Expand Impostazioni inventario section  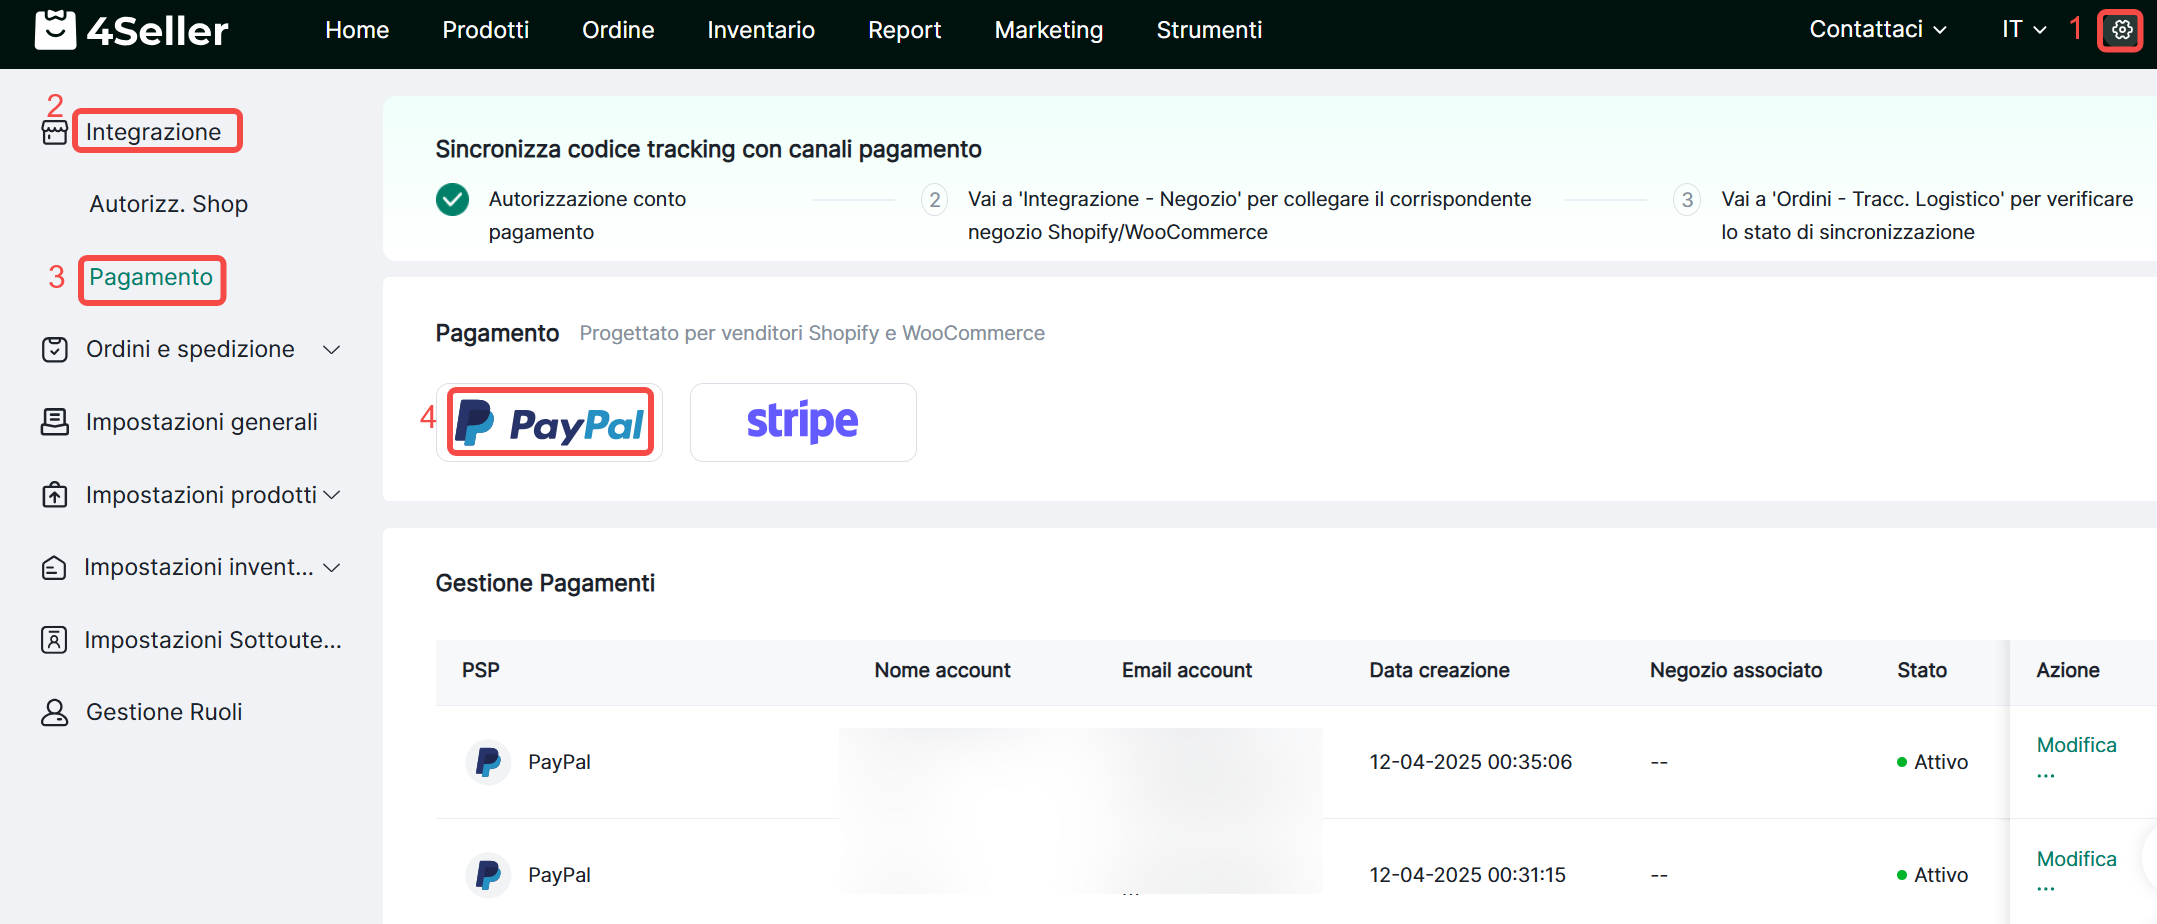(x=332, y=567)
